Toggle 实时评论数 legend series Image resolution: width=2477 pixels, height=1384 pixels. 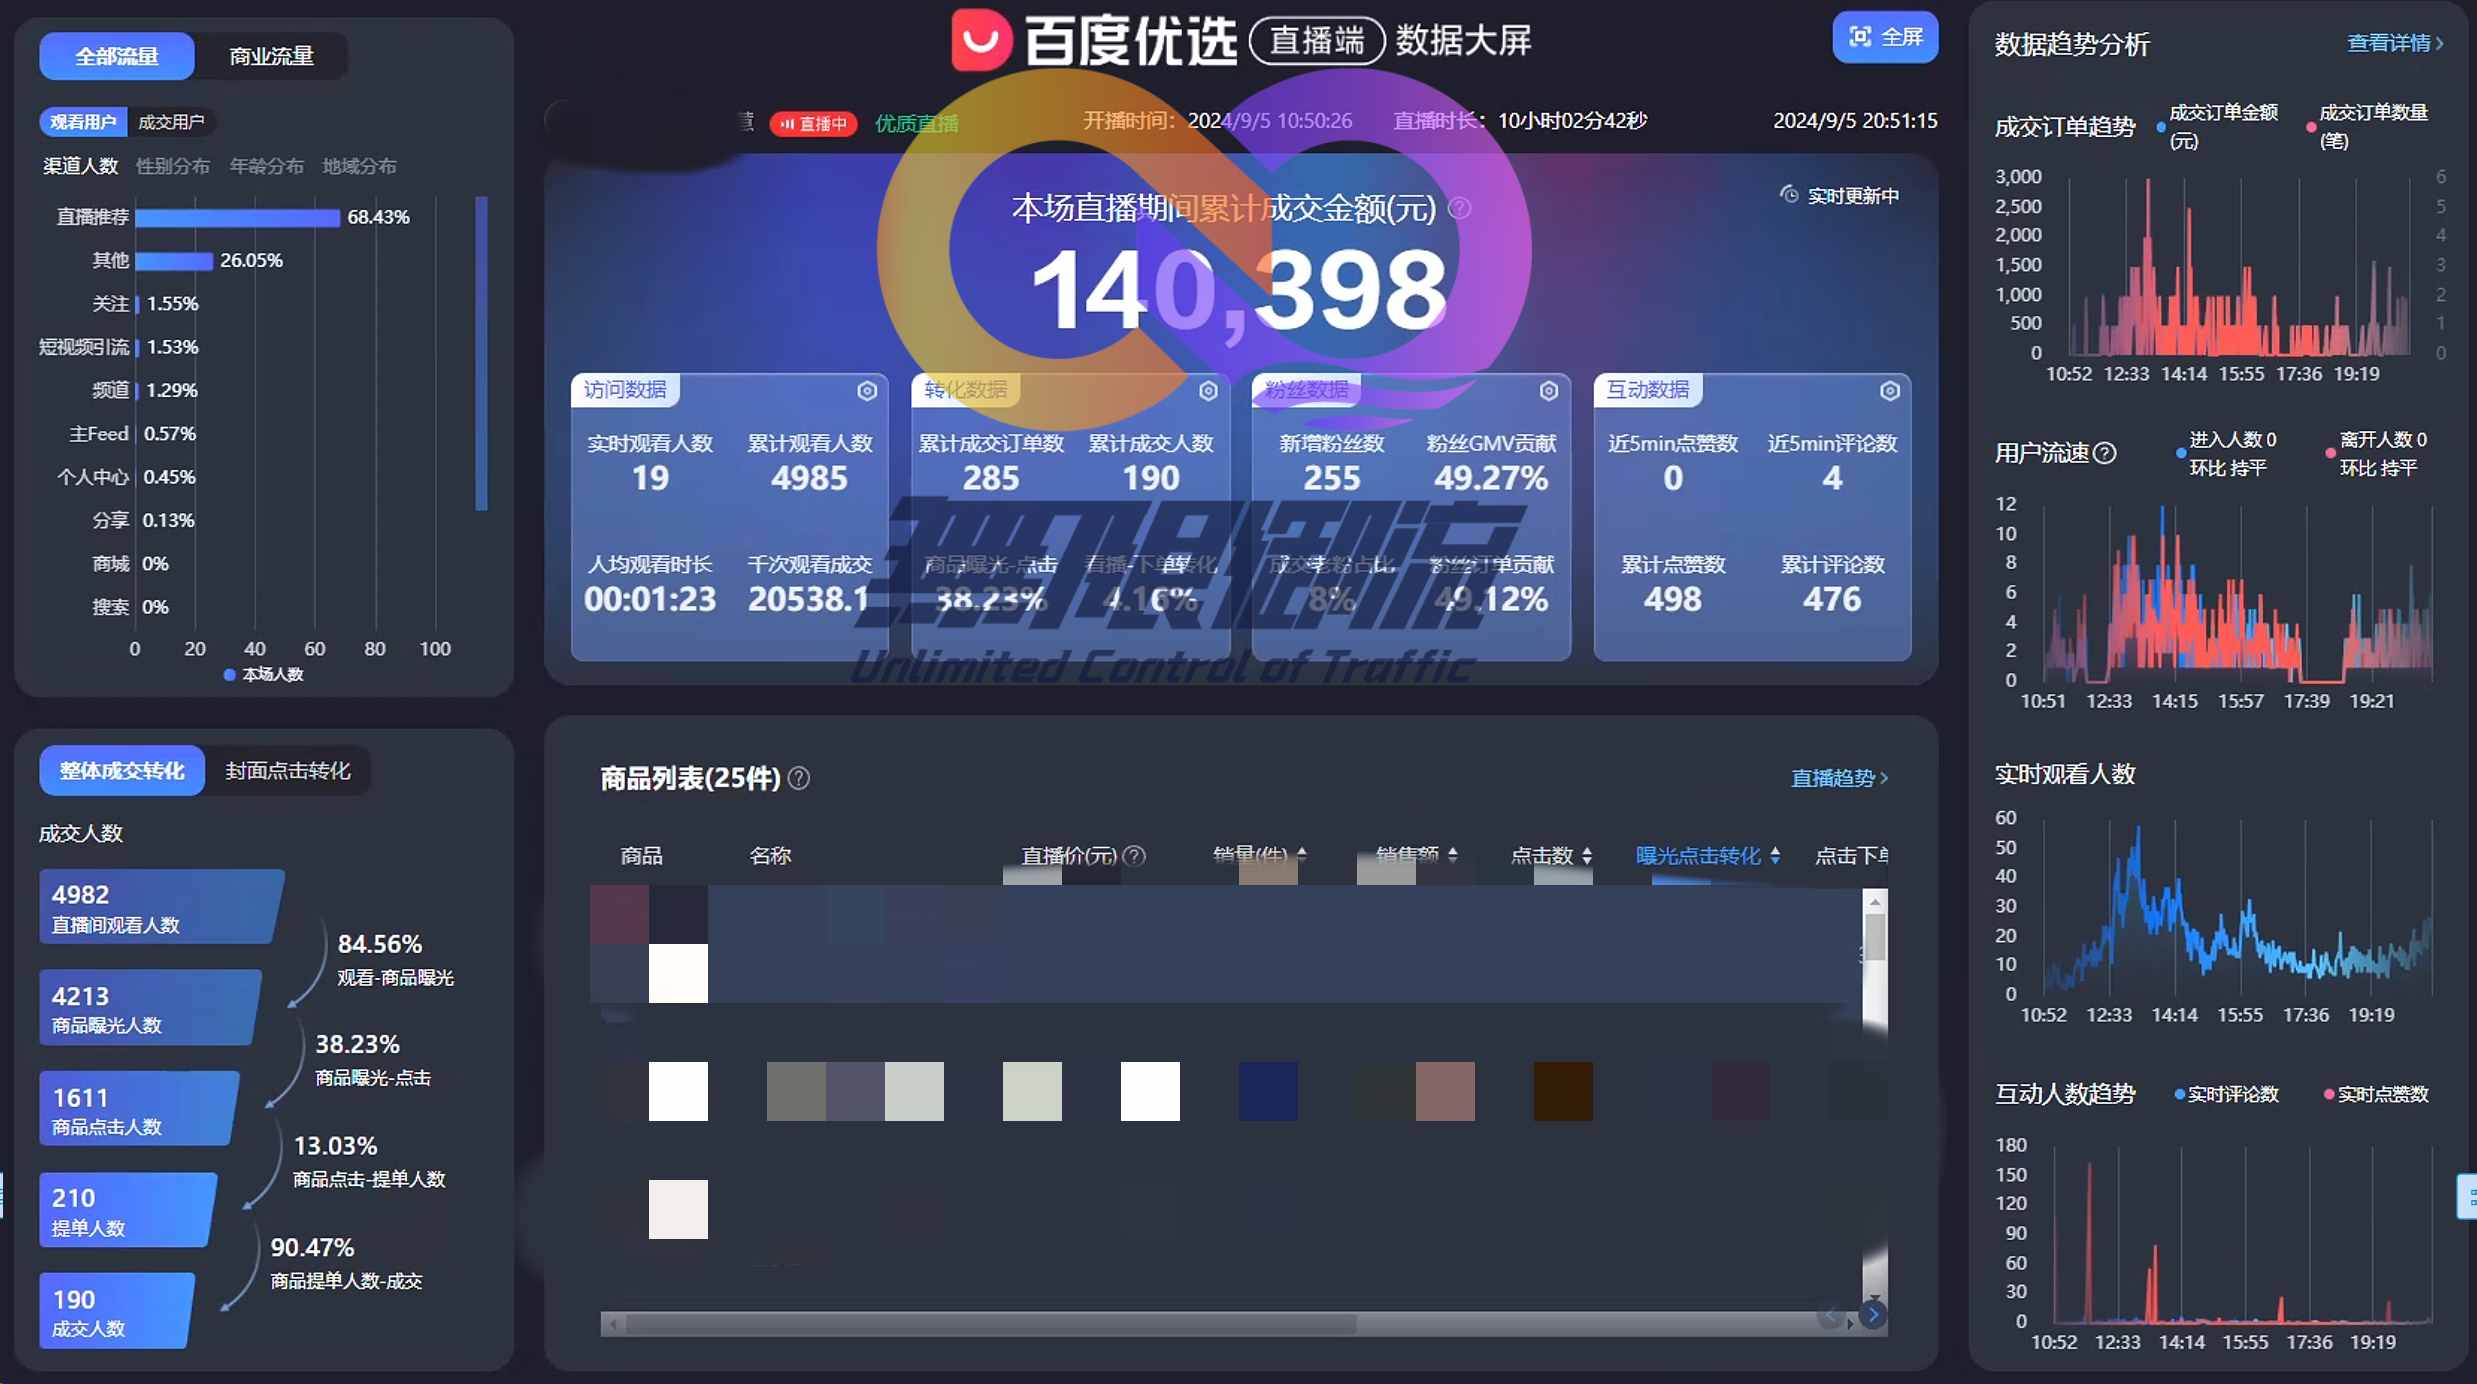(x=2227, y=1095)
